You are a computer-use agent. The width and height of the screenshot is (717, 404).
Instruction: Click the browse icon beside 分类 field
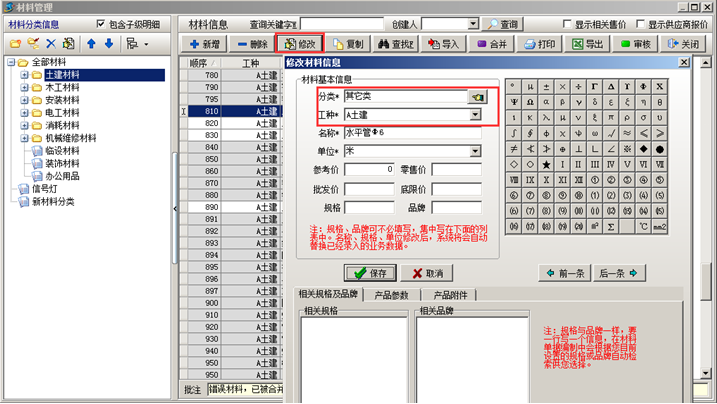[x=477, y=97]
